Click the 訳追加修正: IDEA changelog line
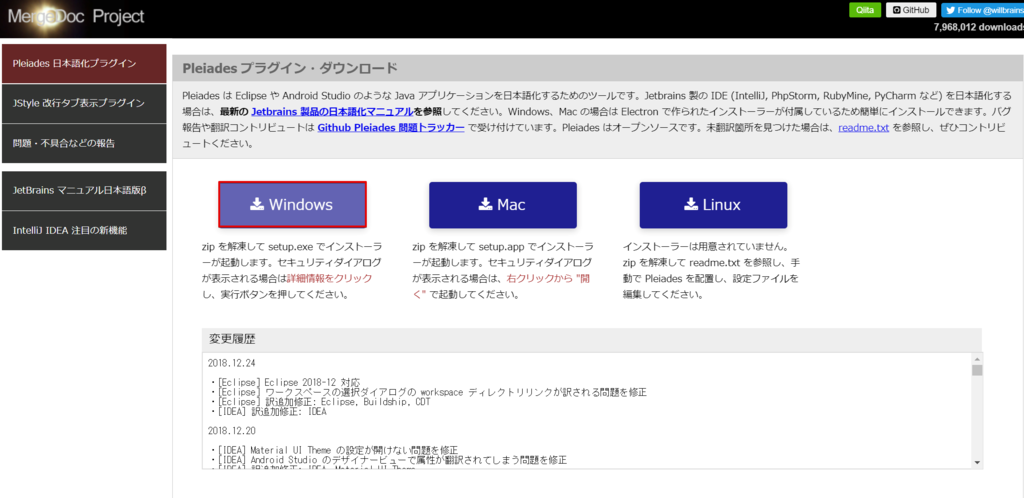The width and height of the screenshot is (1024, 498). click(x=269, y=412)
